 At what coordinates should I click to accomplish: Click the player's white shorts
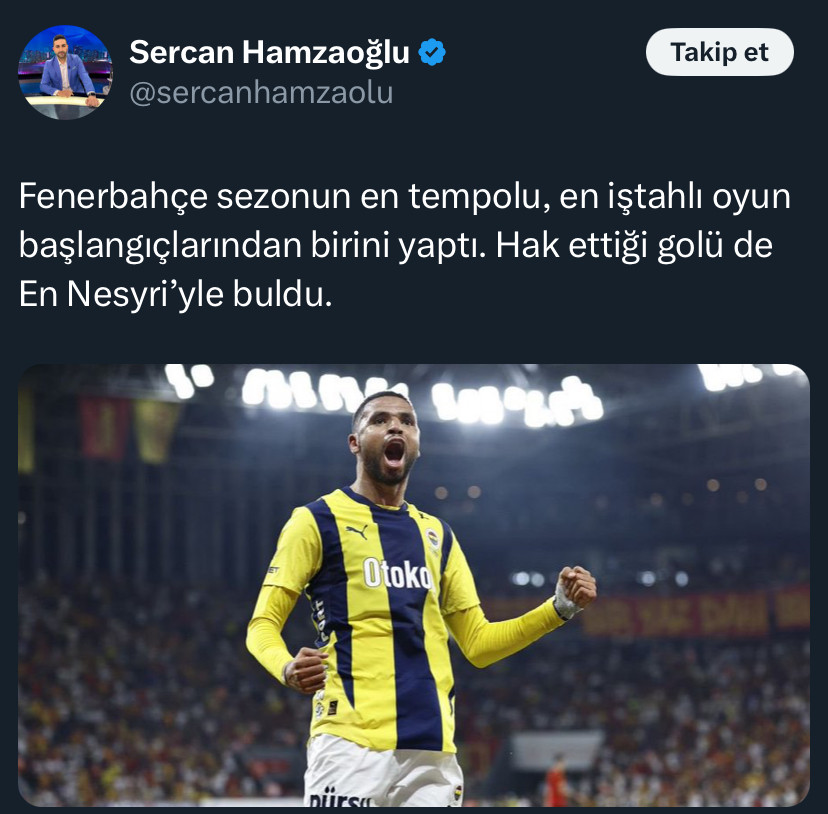pos(384,772)
